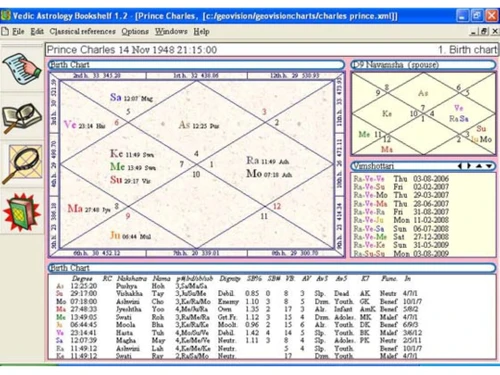Select Ra-Ve-Mo dasha row 29-03-2007

pos(401,195)
